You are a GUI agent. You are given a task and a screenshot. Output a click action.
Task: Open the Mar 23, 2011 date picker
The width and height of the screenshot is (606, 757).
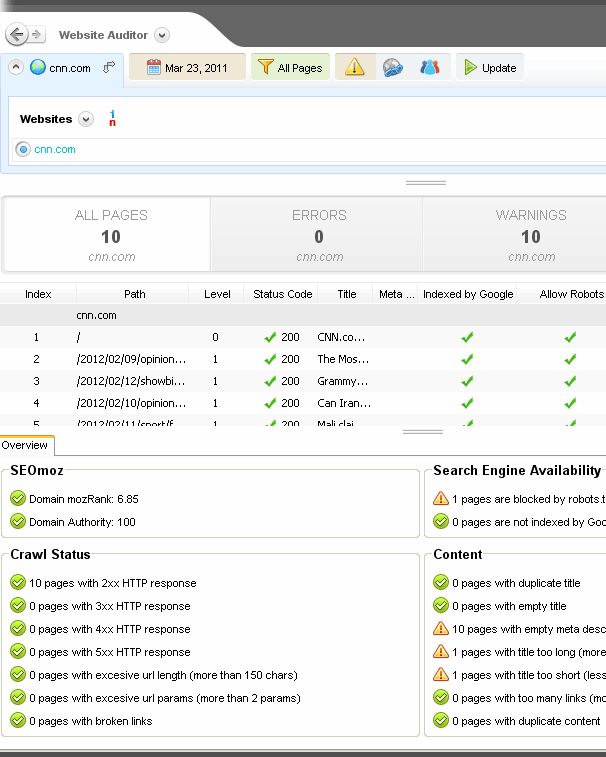point(187,68)
